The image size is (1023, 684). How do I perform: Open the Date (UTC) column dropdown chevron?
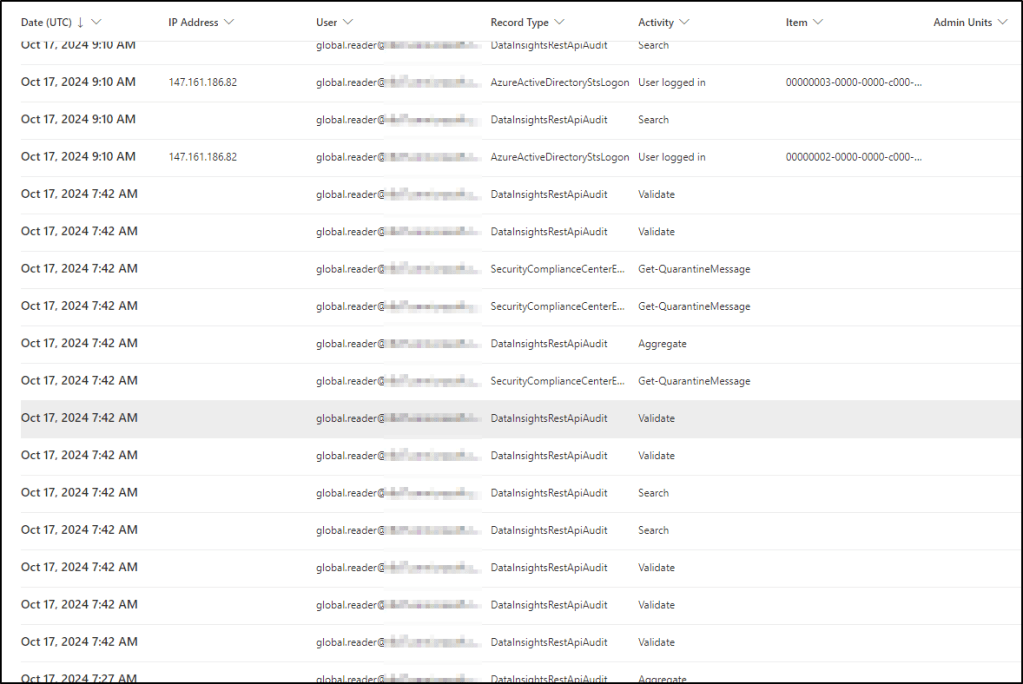96,22
